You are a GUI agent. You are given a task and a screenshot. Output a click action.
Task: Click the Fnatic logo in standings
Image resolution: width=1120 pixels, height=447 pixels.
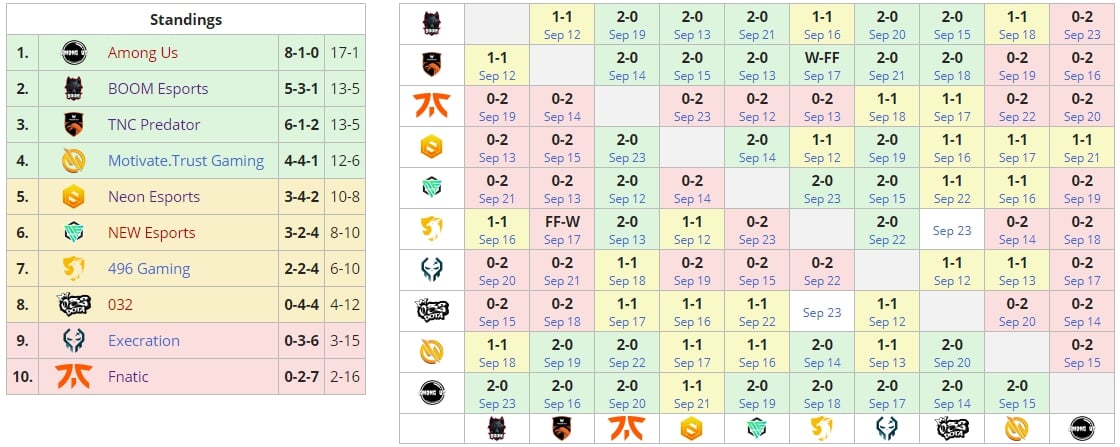pyautogui.click(x=74, y=377)
